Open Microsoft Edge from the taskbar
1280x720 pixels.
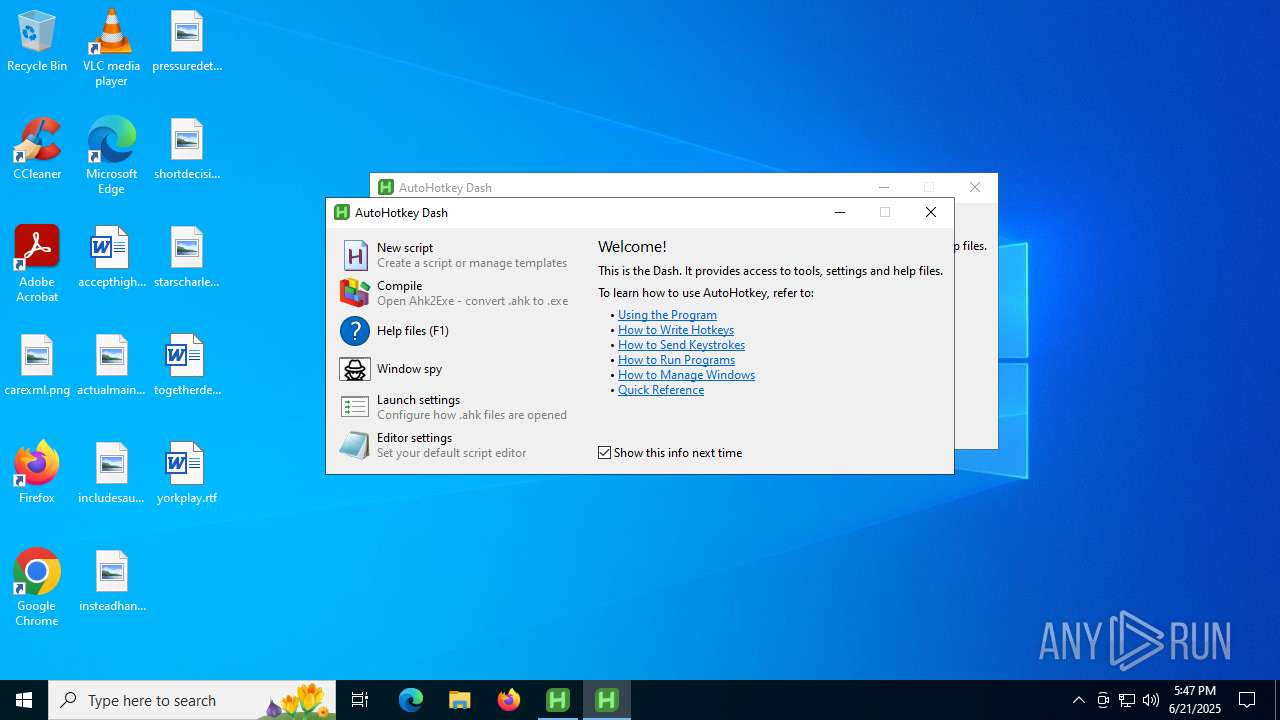[411, 700]
